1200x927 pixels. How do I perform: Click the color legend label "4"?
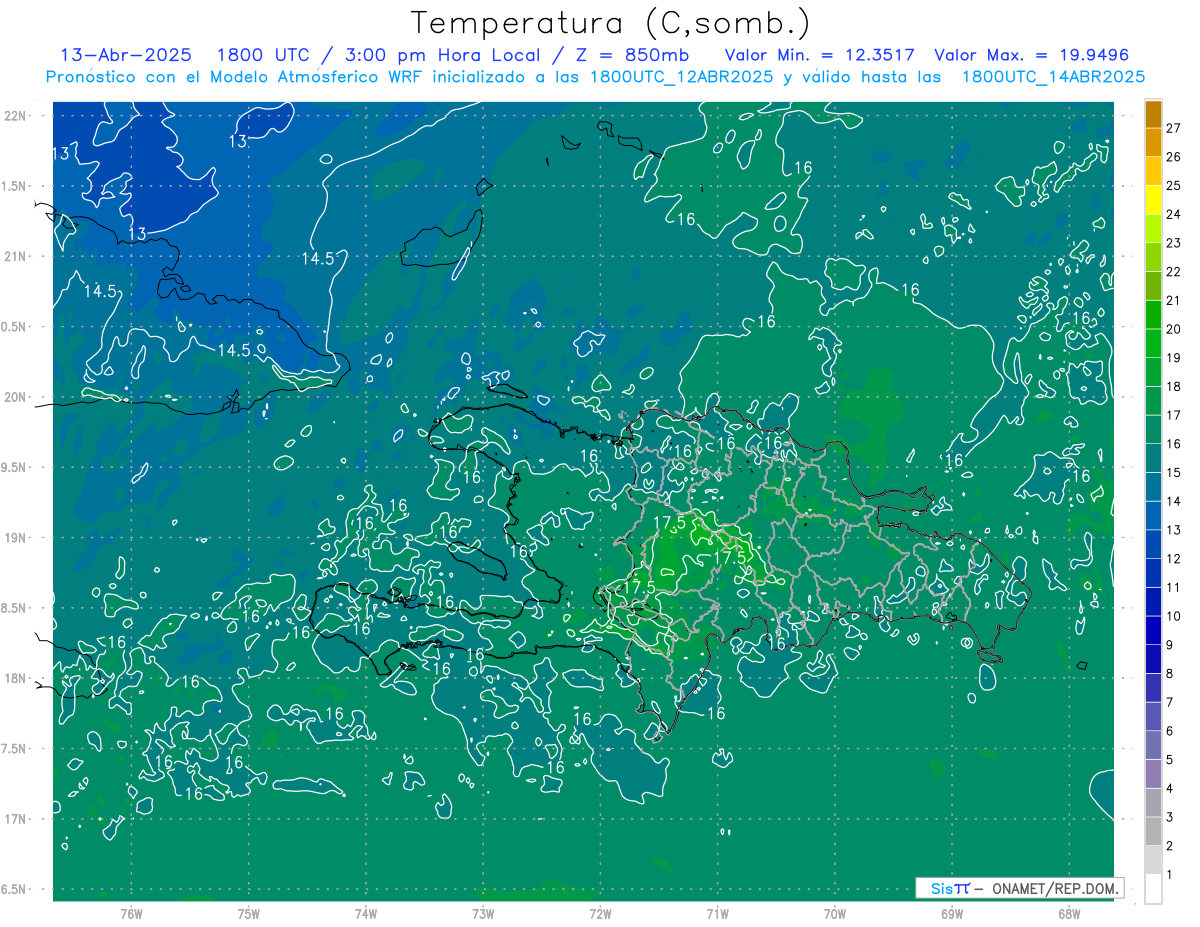pos(1170,789)
